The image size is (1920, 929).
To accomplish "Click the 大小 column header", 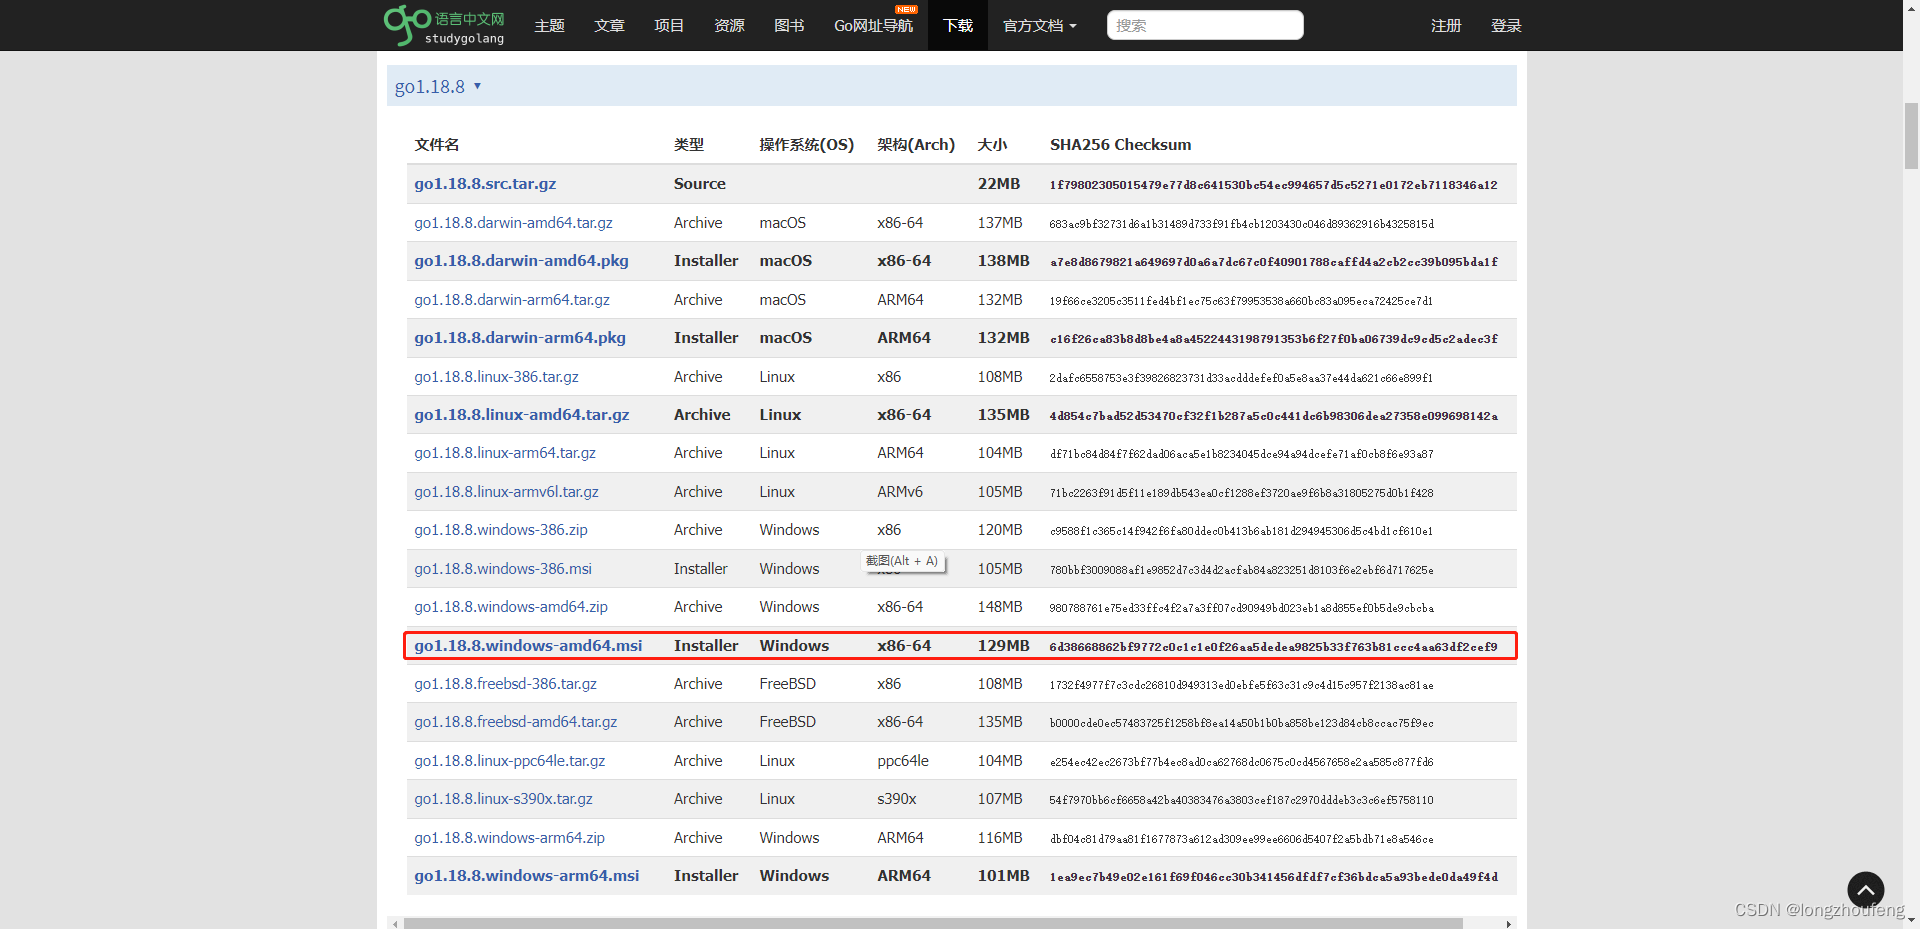I will [992, 145].
